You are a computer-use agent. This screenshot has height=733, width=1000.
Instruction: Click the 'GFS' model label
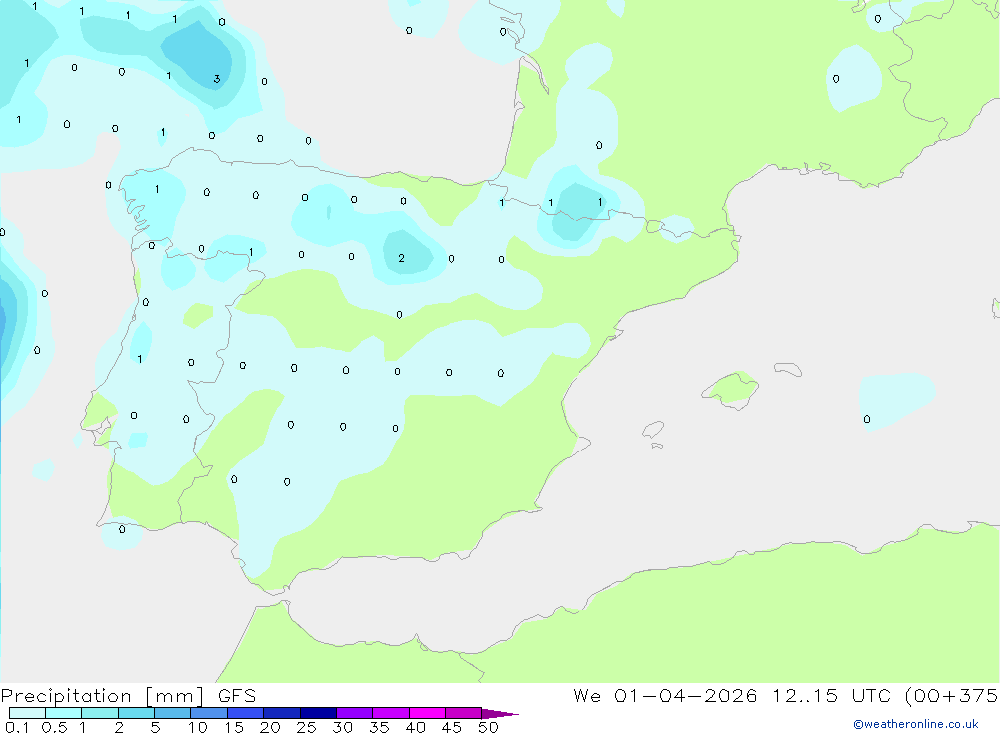[x=237, y=695]
